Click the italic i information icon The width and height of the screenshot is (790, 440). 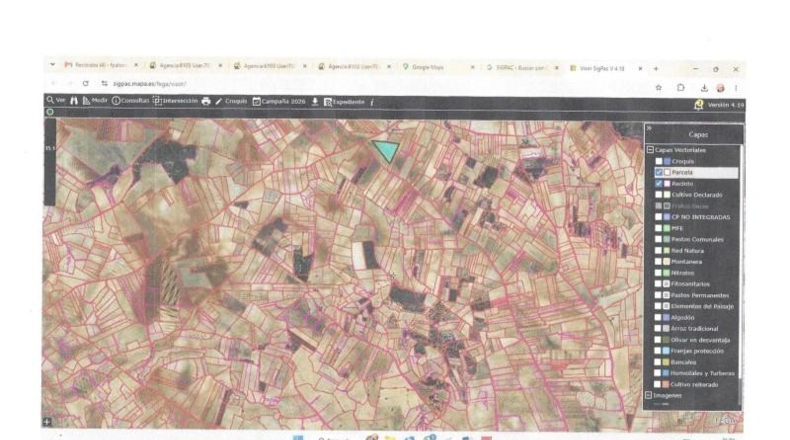[372, 102]
